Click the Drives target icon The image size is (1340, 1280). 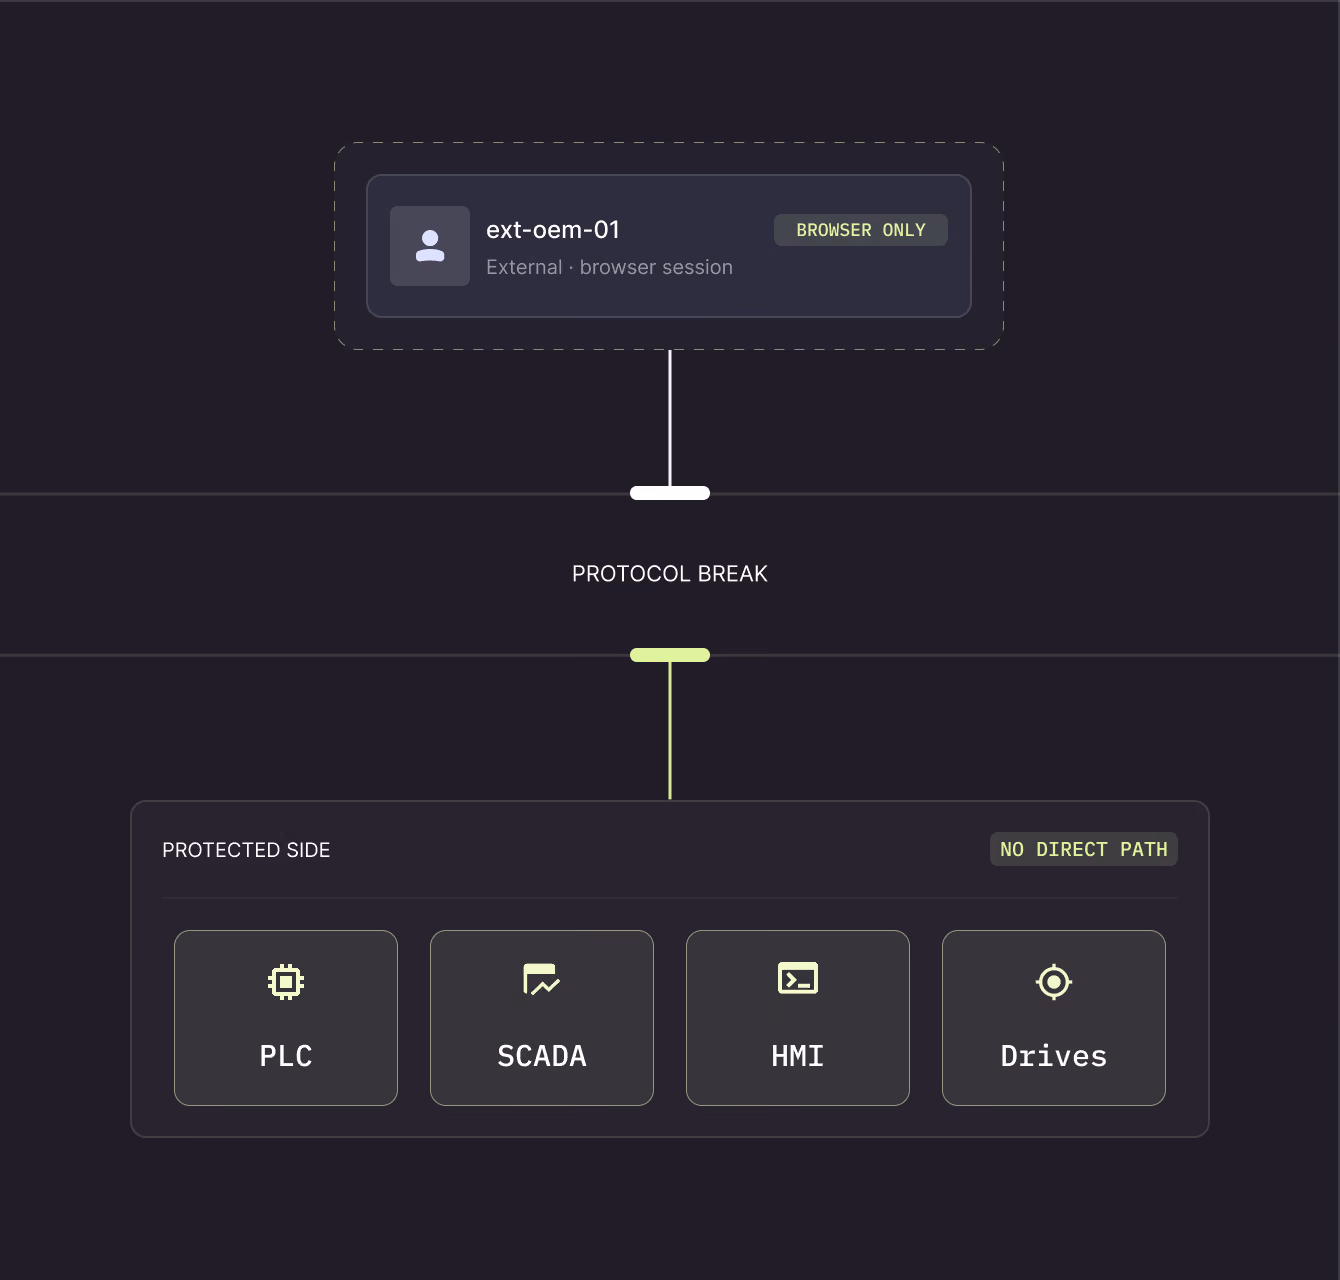tap(1054, 982)
